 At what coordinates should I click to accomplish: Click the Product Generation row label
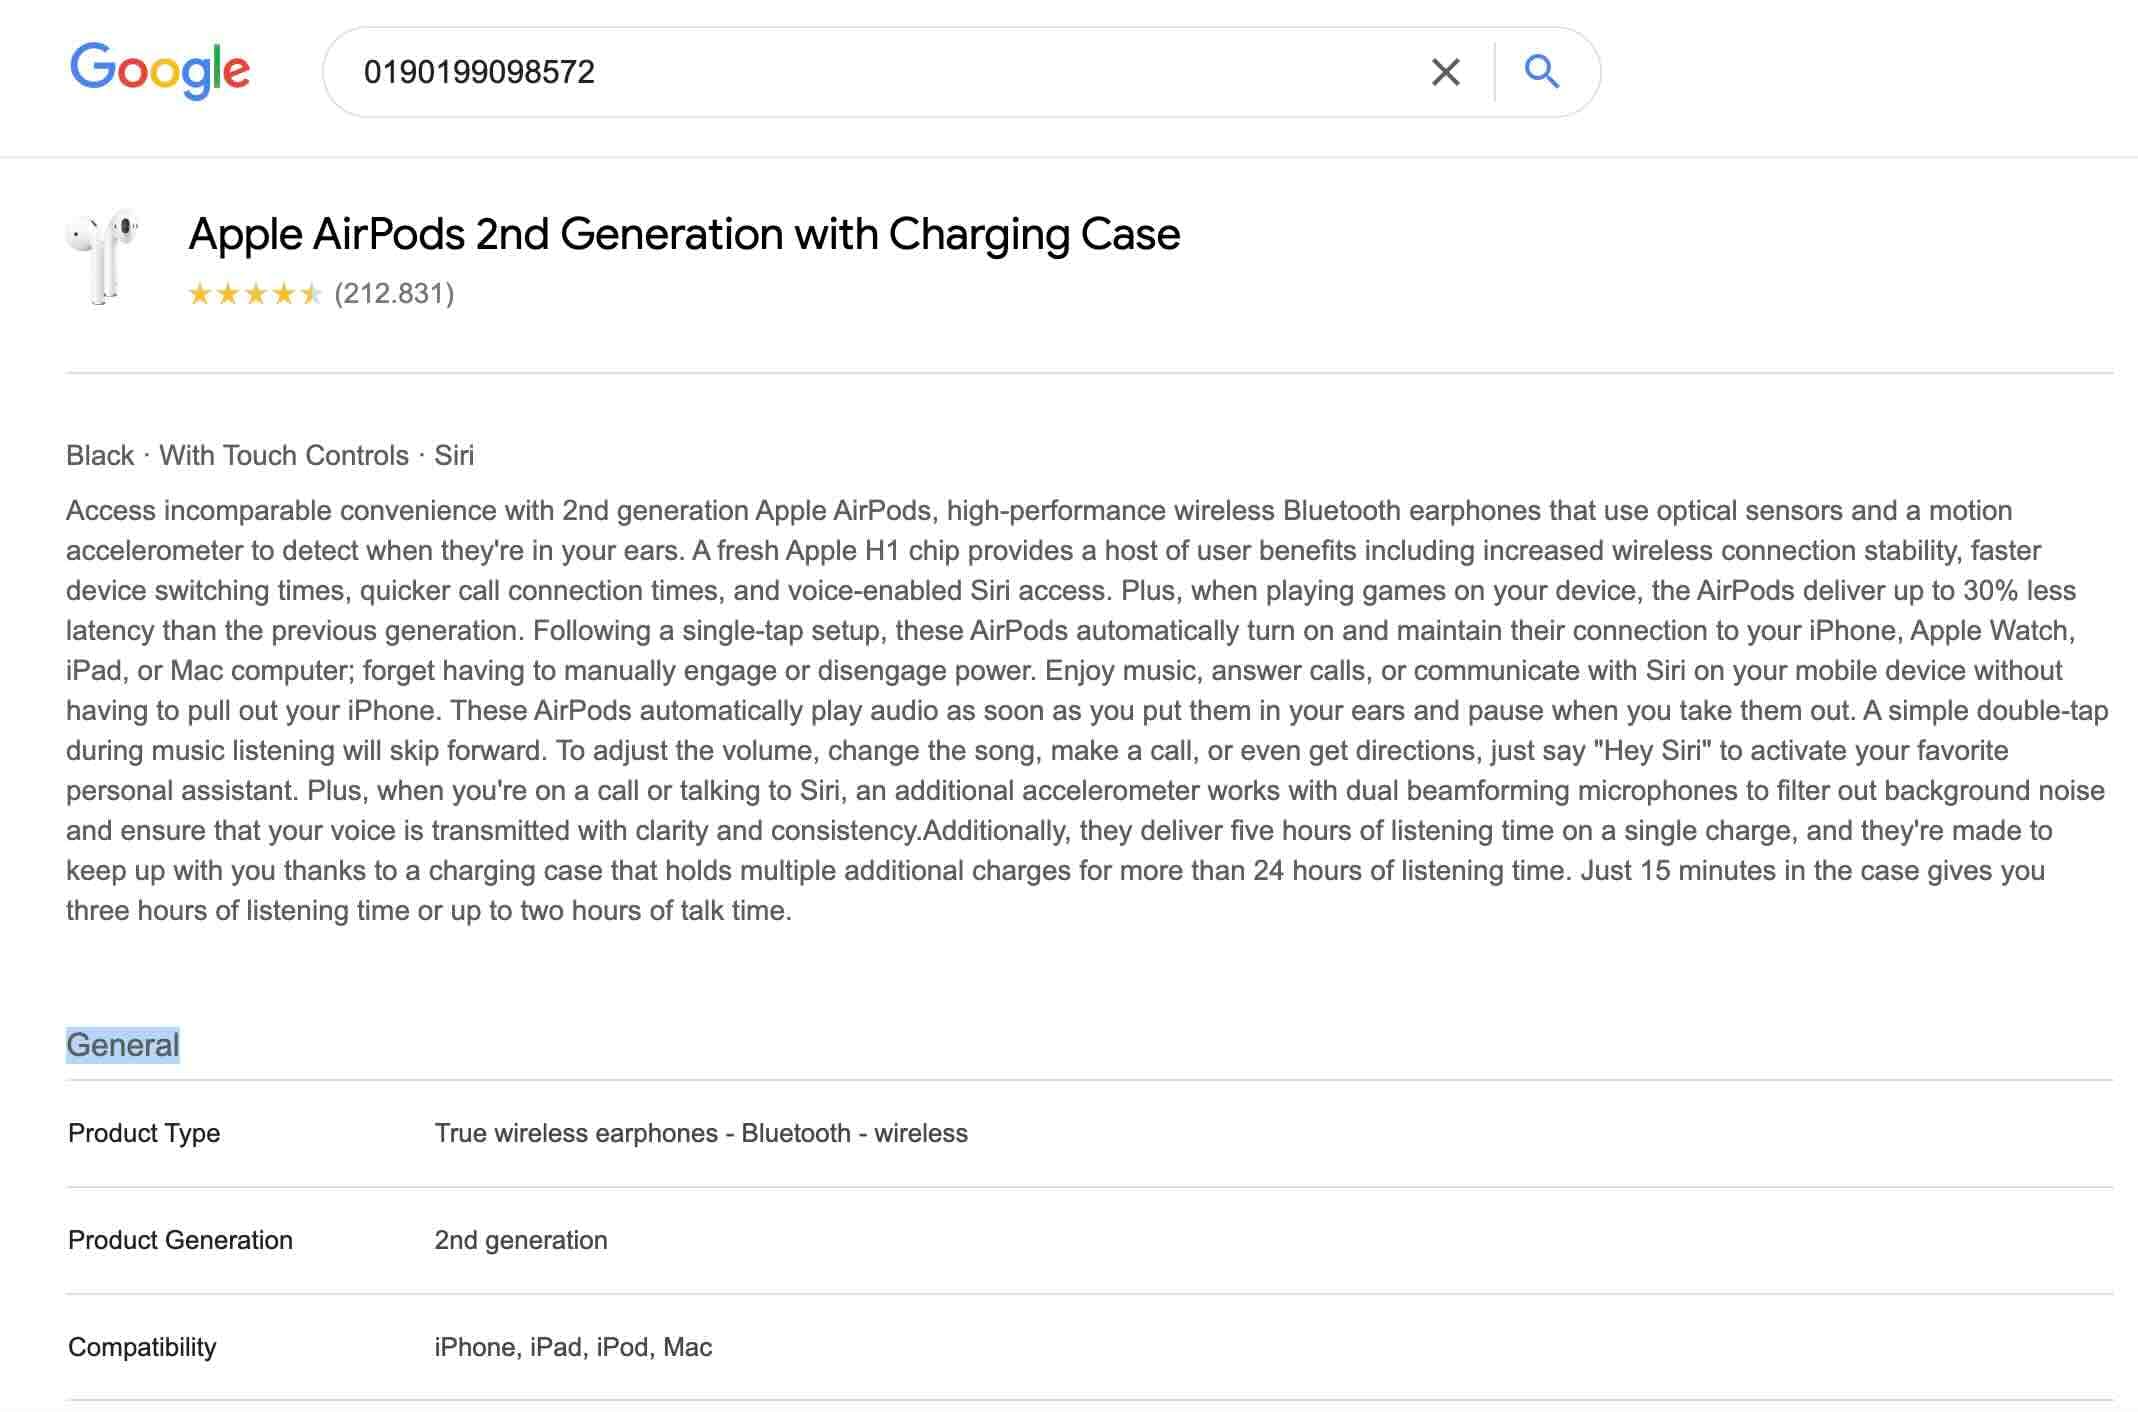tap(180, 1240)
